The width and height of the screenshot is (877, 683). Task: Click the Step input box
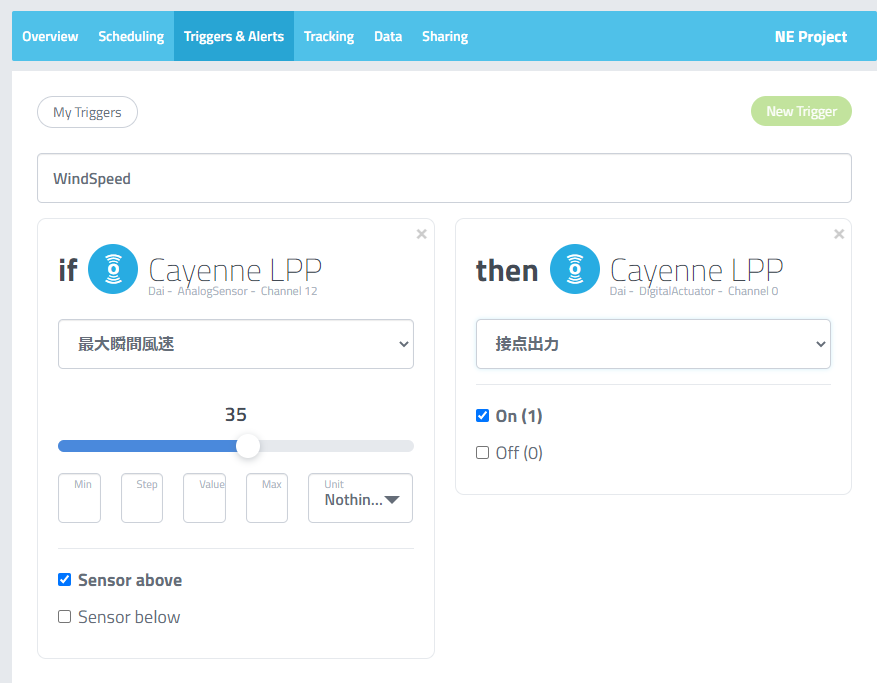pos(142,498)
